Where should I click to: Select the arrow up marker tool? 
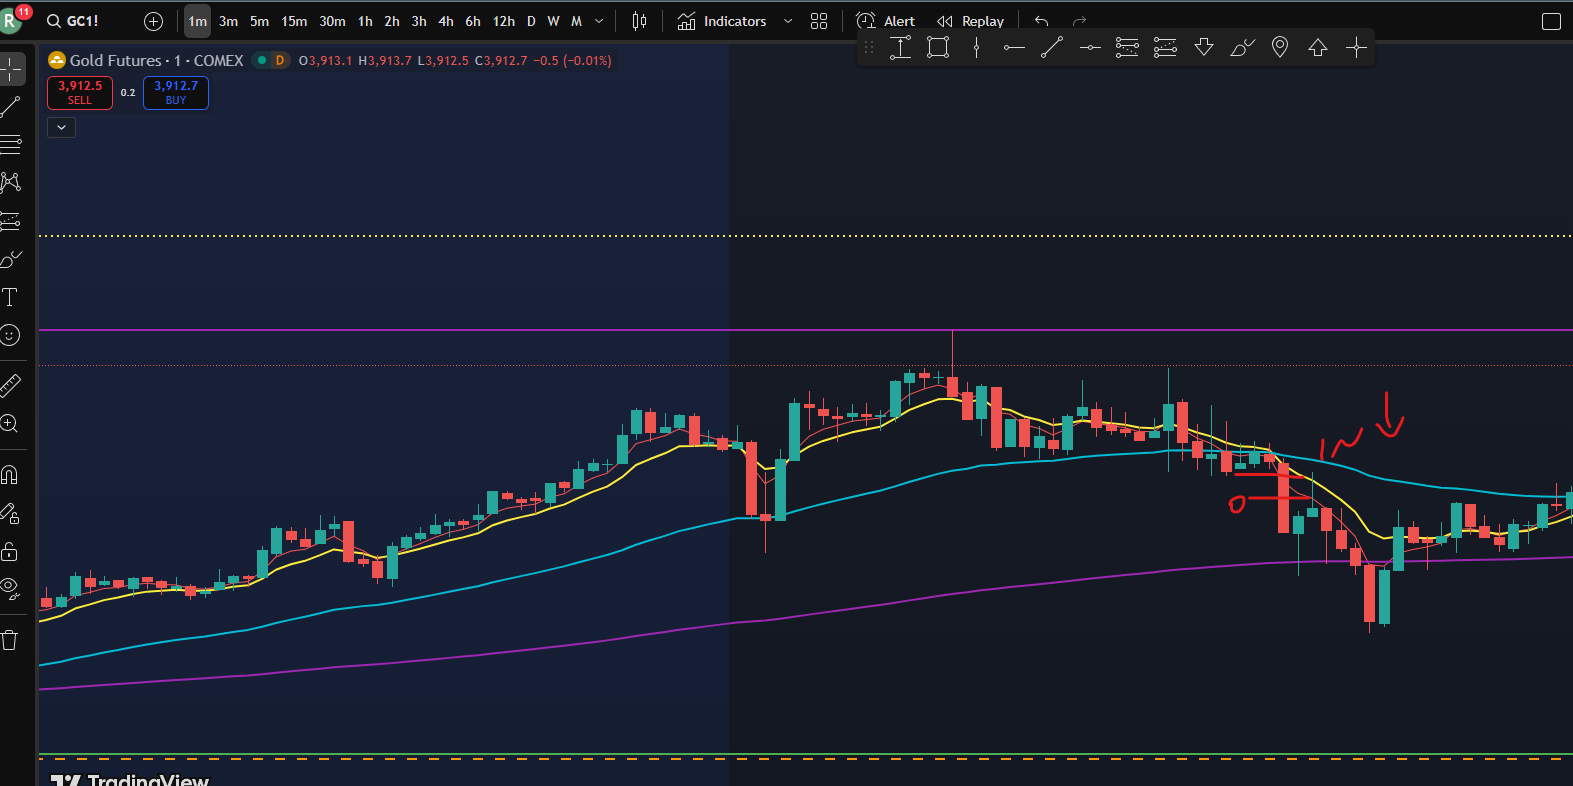pyautogui.click(x=1318, y=47)
